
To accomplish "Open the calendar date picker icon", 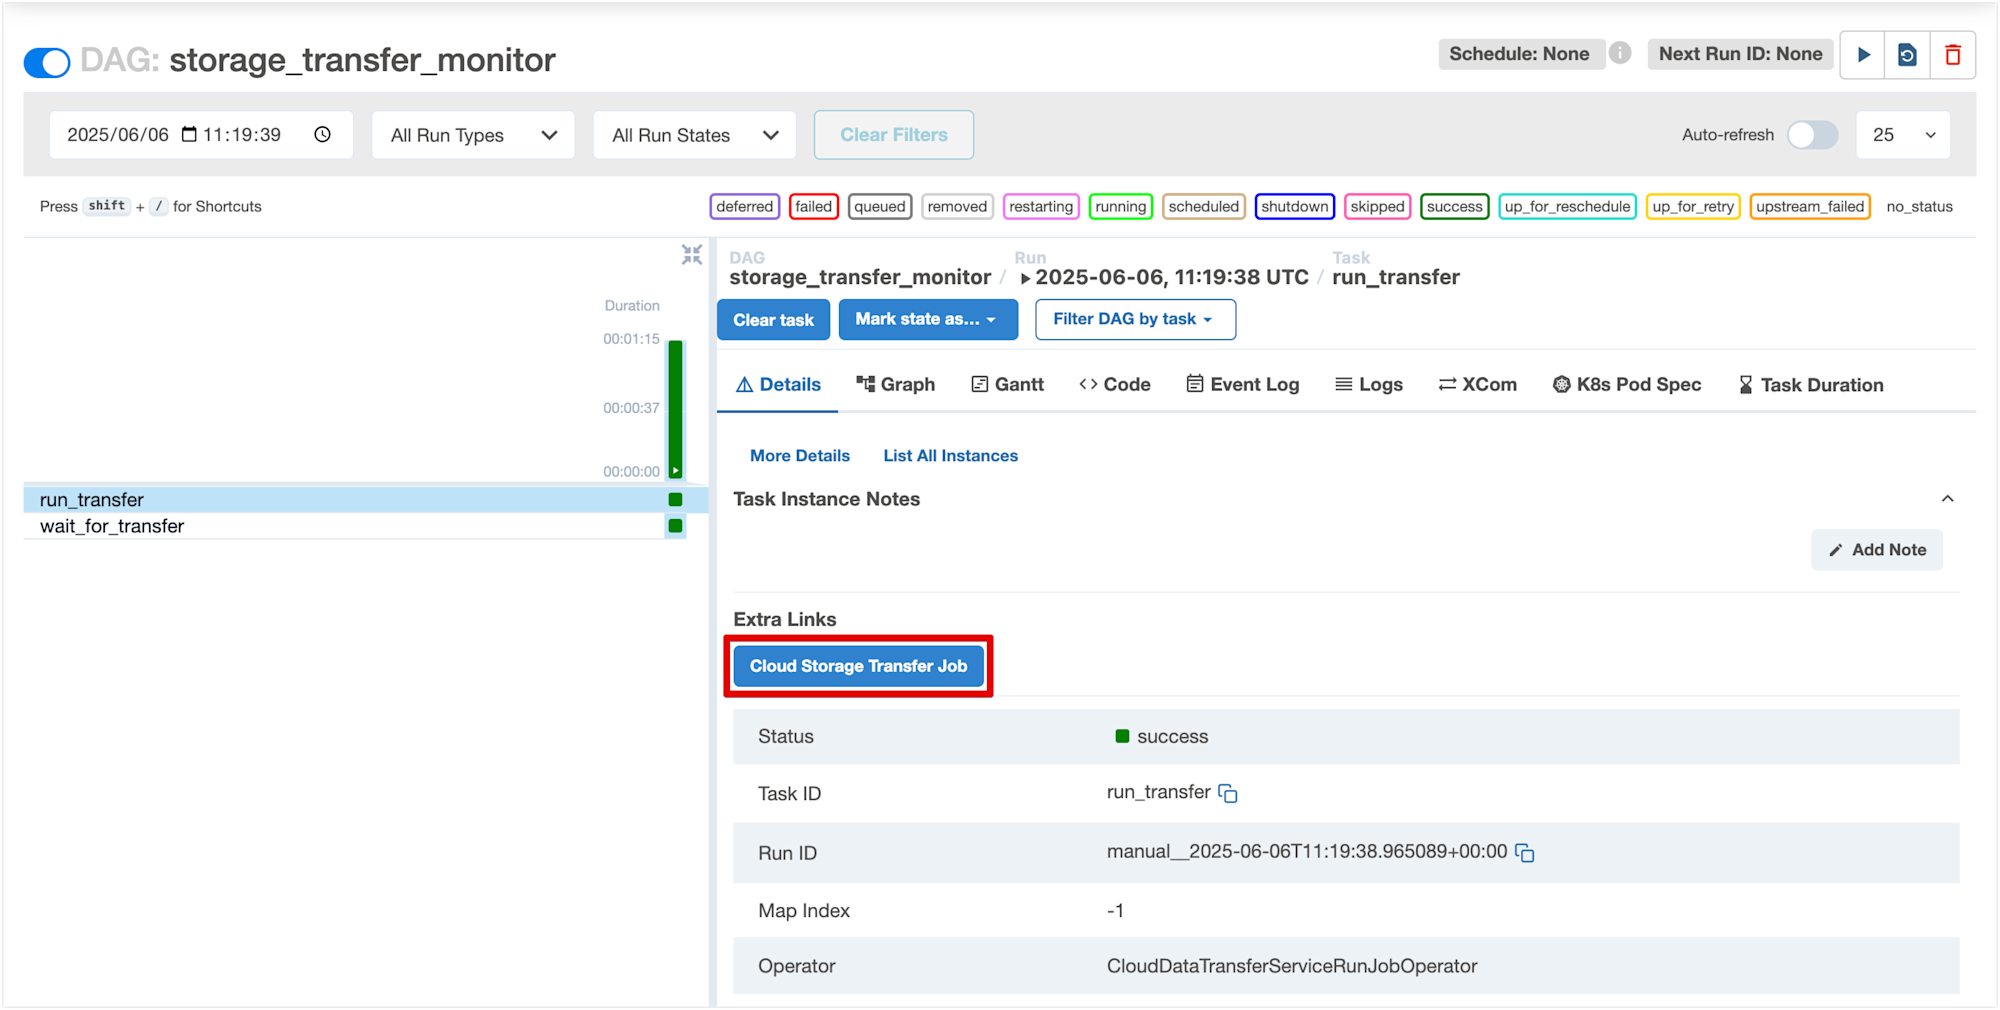I will coord(189,134).
